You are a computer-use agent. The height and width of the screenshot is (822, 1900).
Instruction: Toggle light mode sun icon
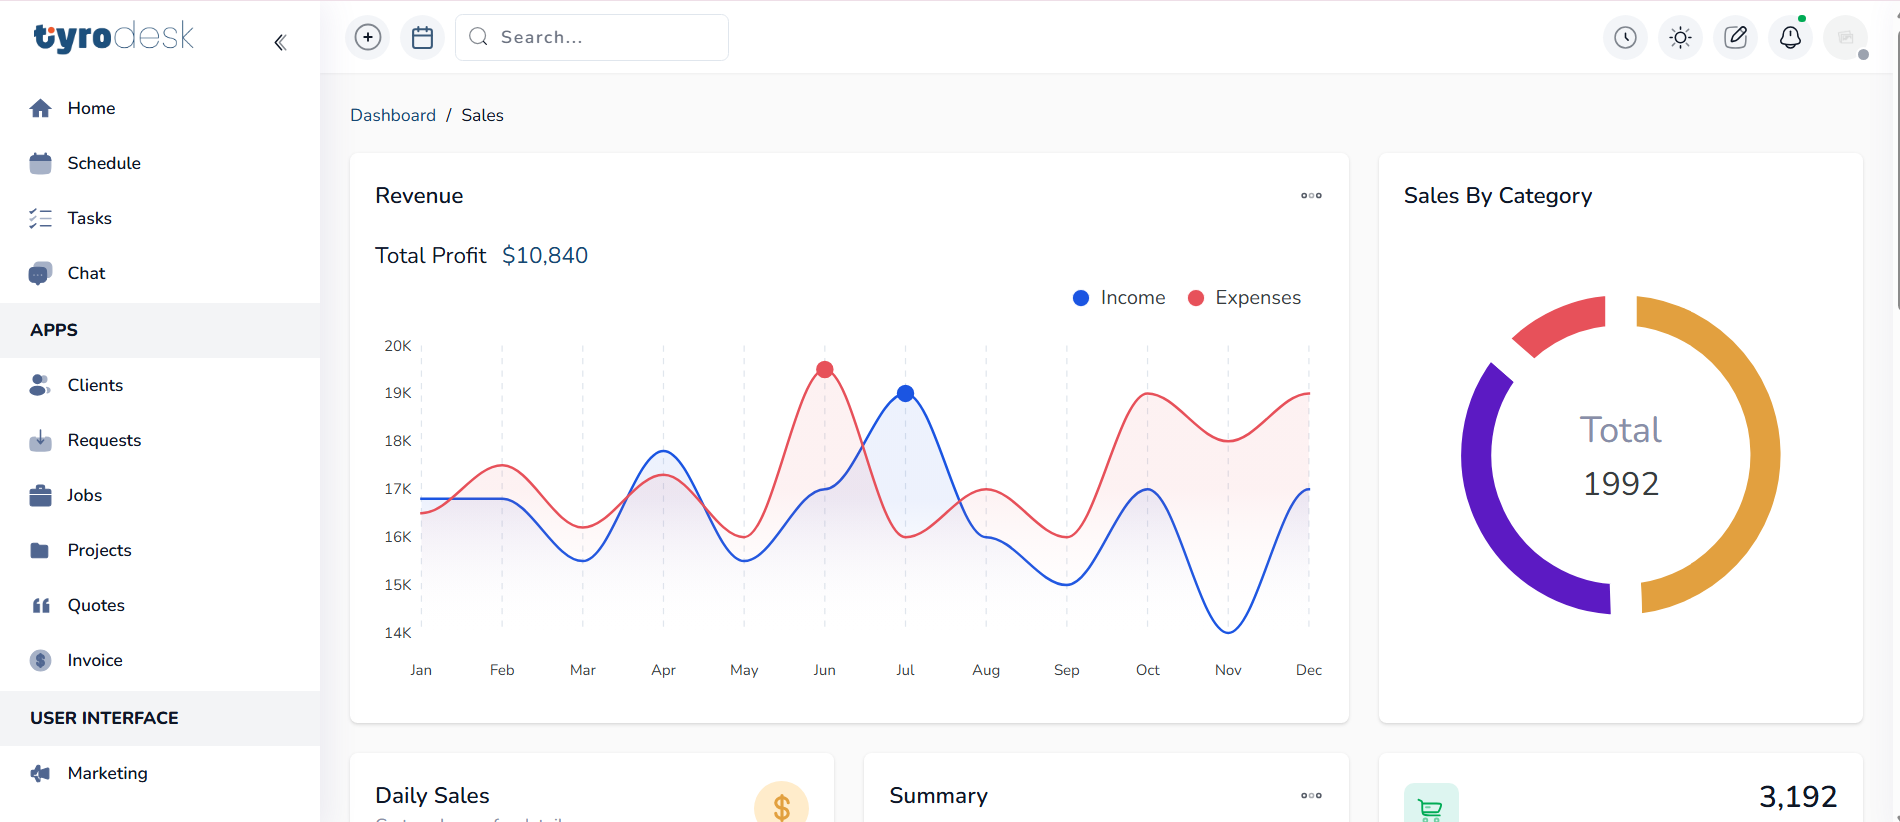click(x=1681, y=37)
